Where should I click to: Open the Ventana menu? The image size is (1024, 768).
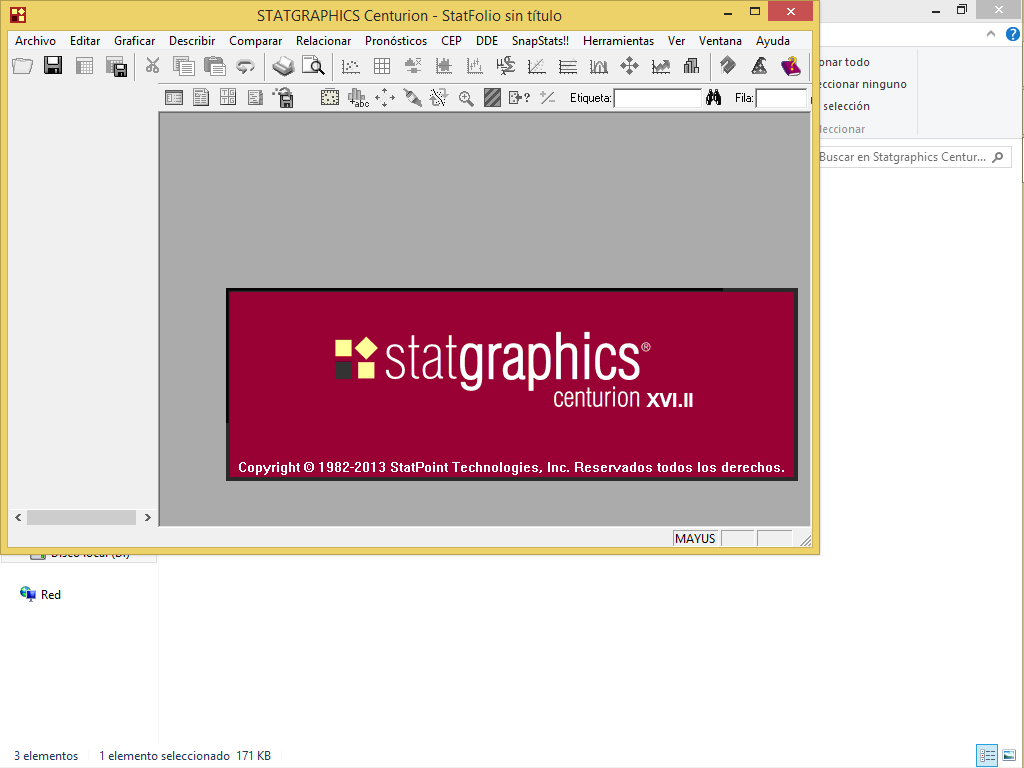720,40
